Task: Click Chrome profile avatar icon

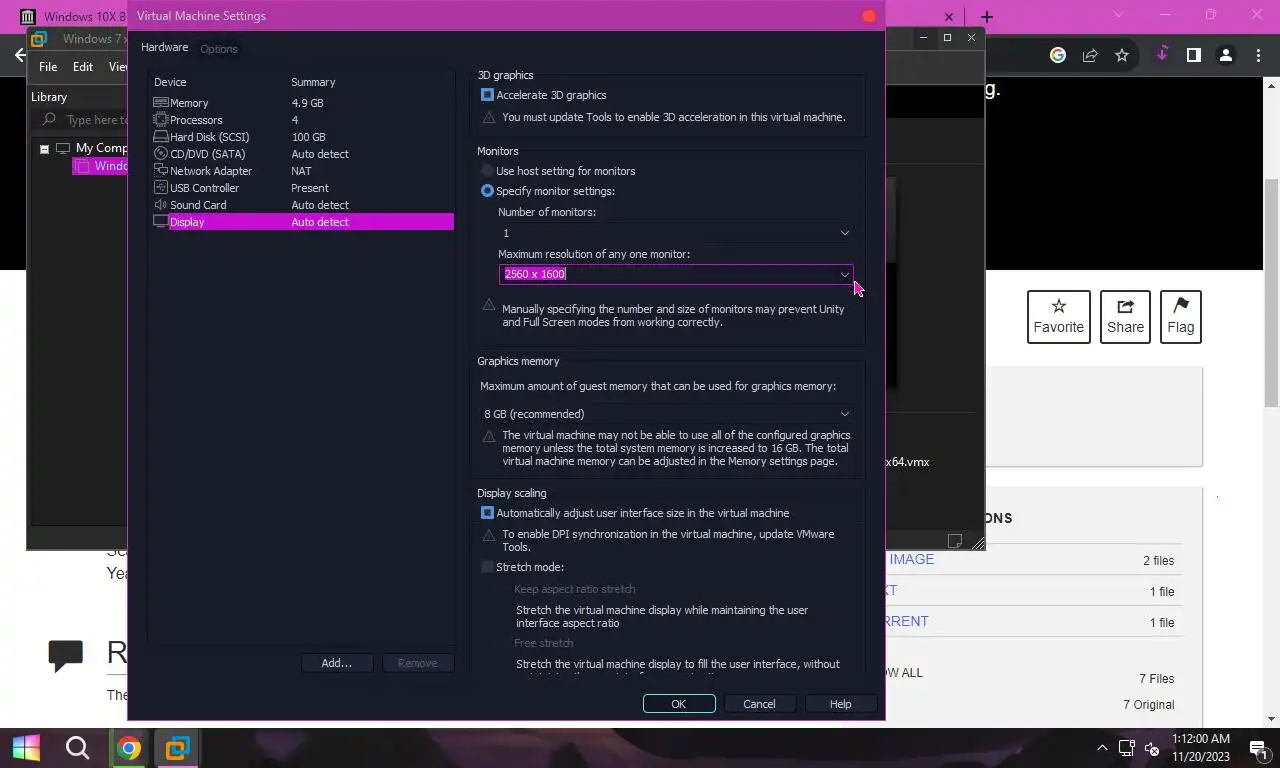Action: point(1225,56)
